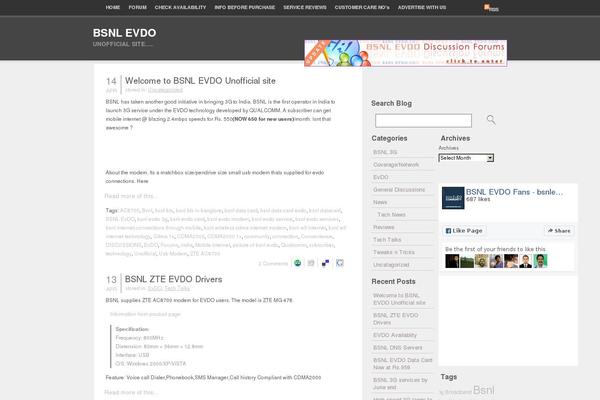
Task: Select Tech News subcategory
Action: [391, 214]
